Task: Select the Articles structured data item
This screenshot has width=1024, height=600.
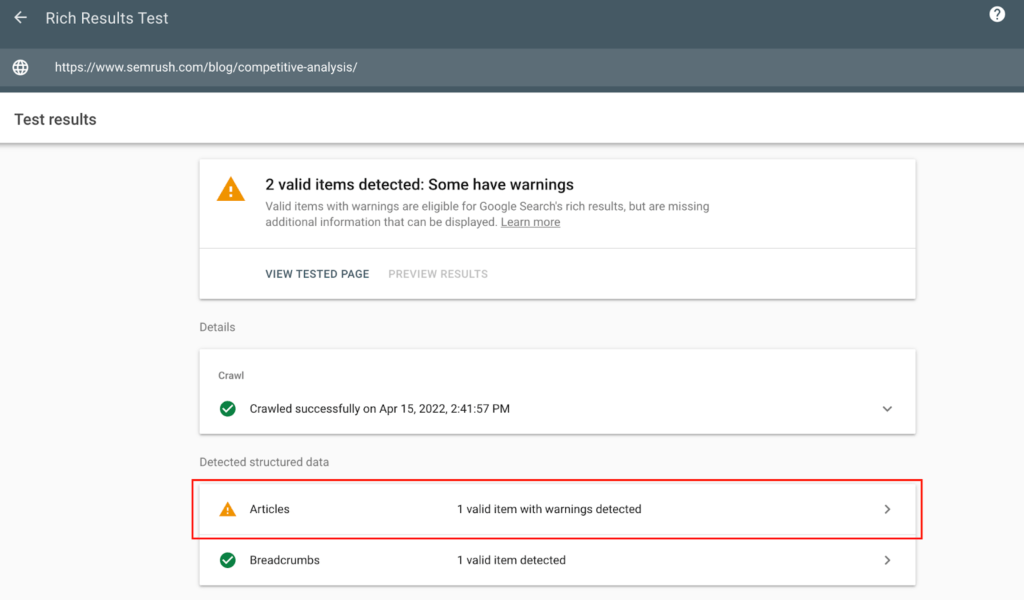Action: tap(557, 509)
